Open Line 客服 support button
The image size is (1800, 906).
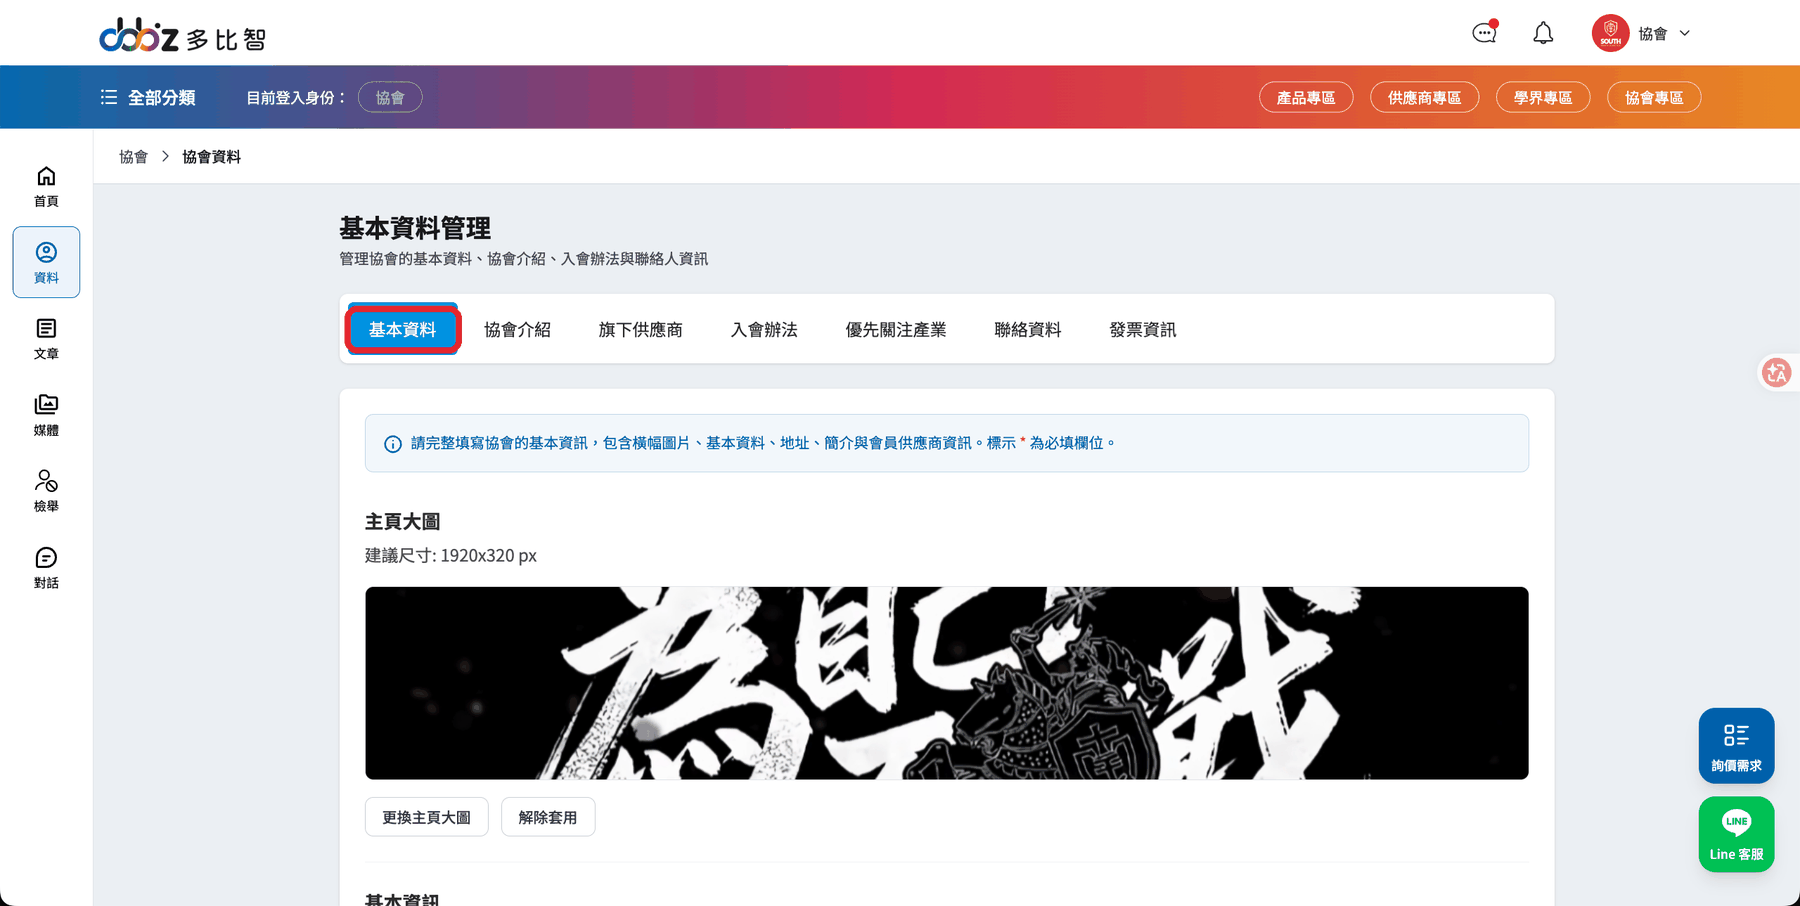[x=1737, y=835]
